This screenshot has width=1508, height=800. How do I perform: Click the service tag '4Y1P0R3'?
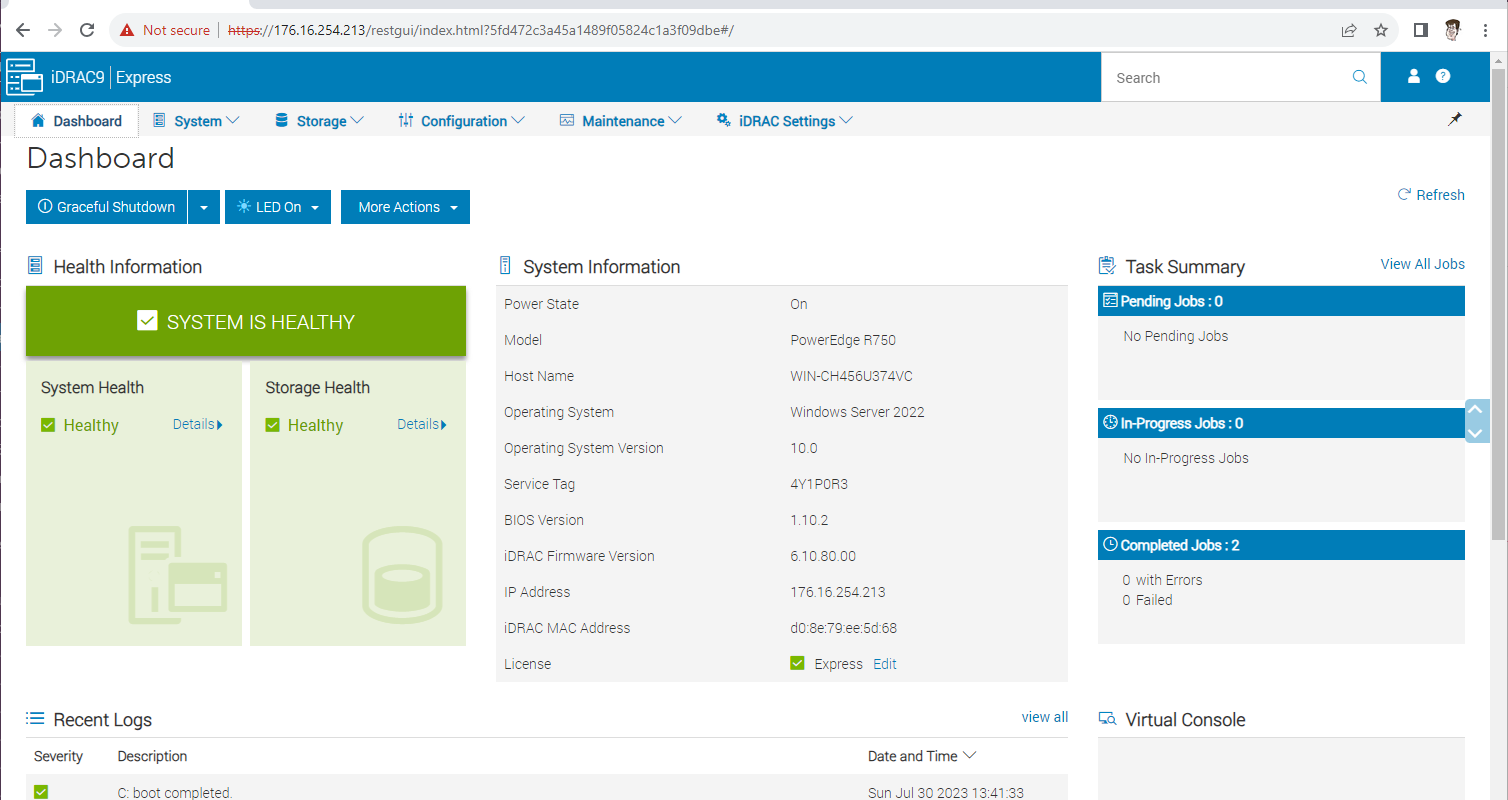pyautogui.click(x=819, y=484)
